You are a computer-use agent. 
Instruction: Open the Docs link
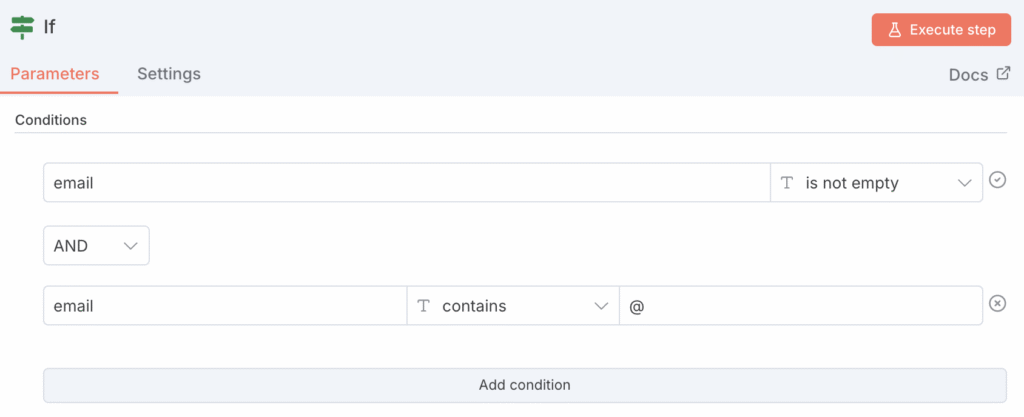tap(968, 75)
